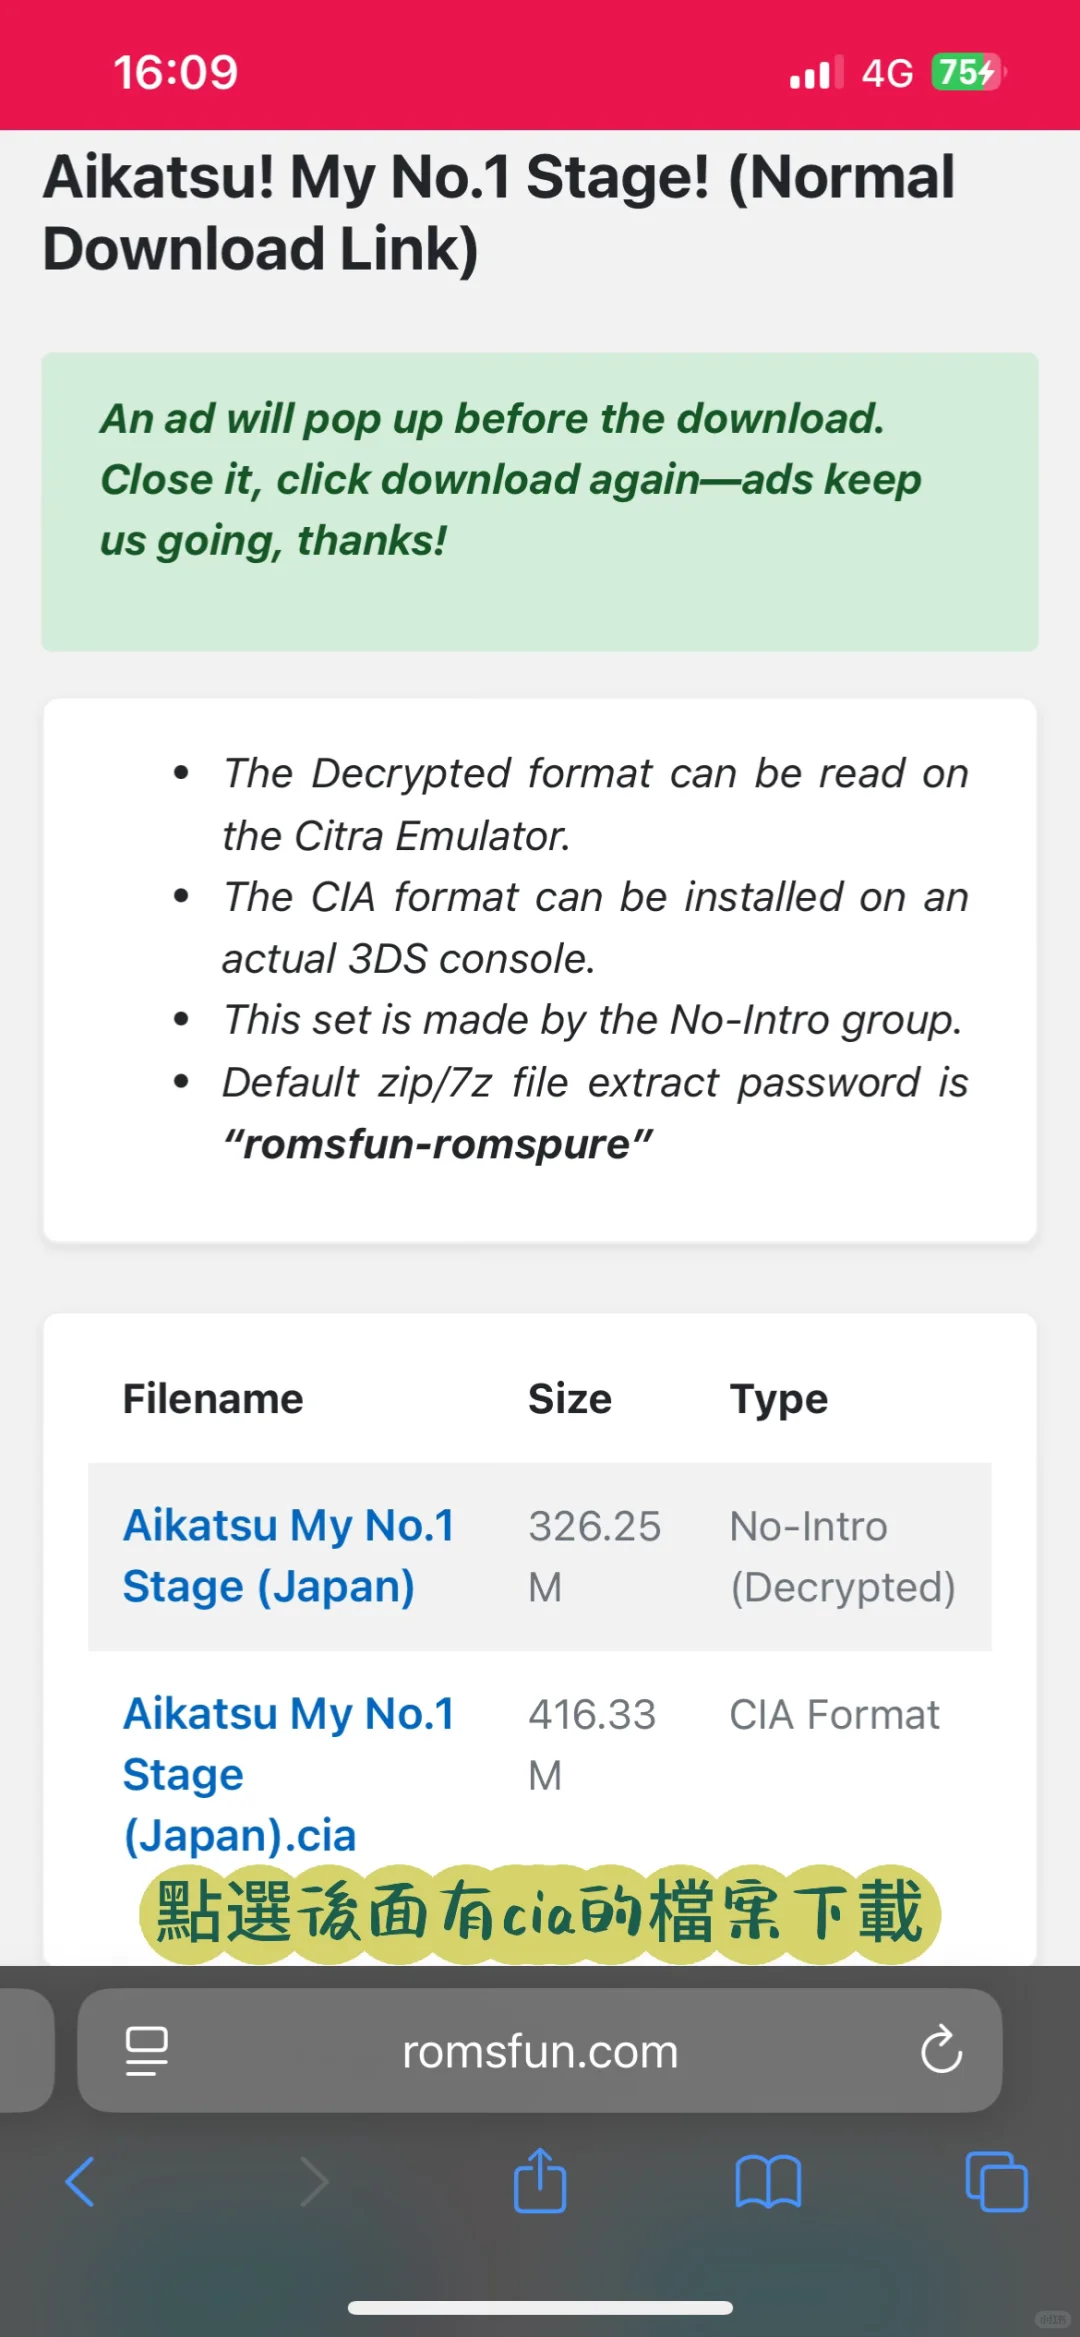Tap the No-Intro group bullet text

click(592, 1020)
